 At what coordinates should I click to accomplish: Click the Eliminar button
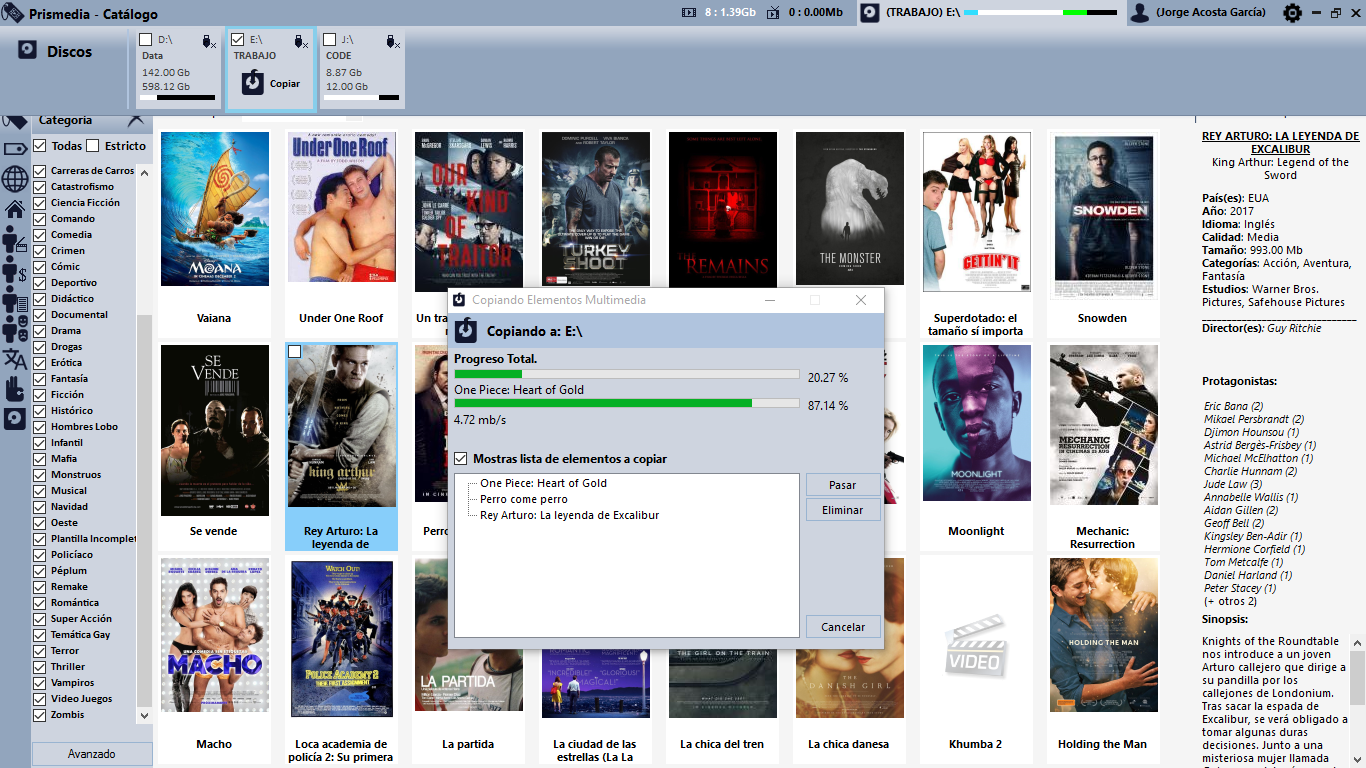(x=843, y=510)
